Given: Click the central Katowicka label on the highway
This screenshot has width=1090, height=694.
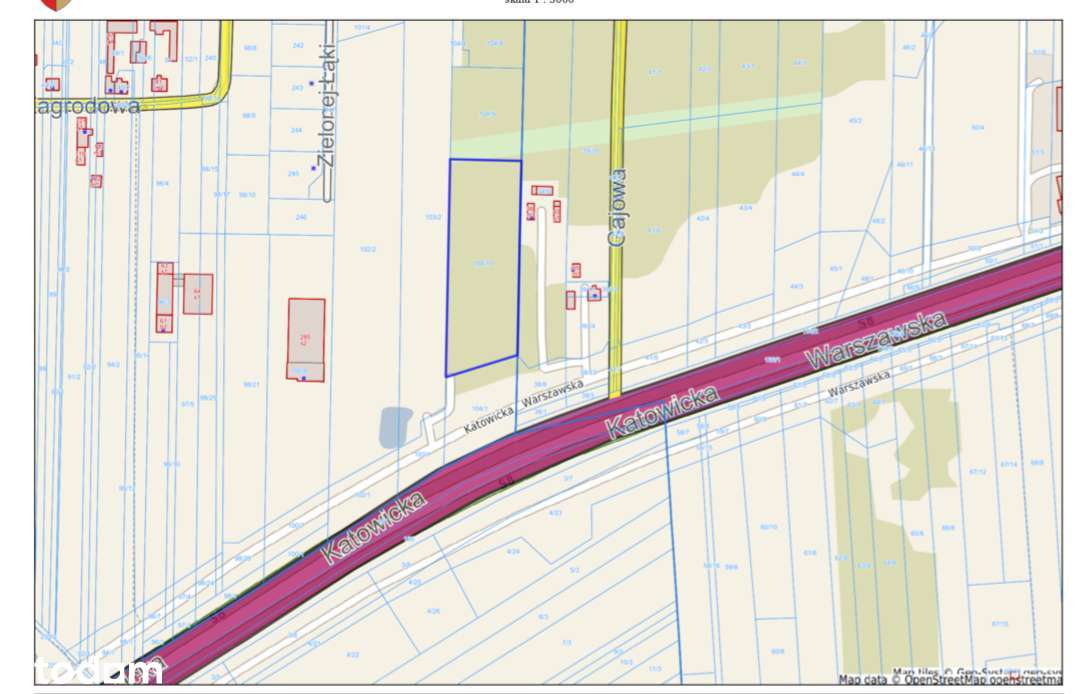Looking at the screenshot, I should (662, 412).
